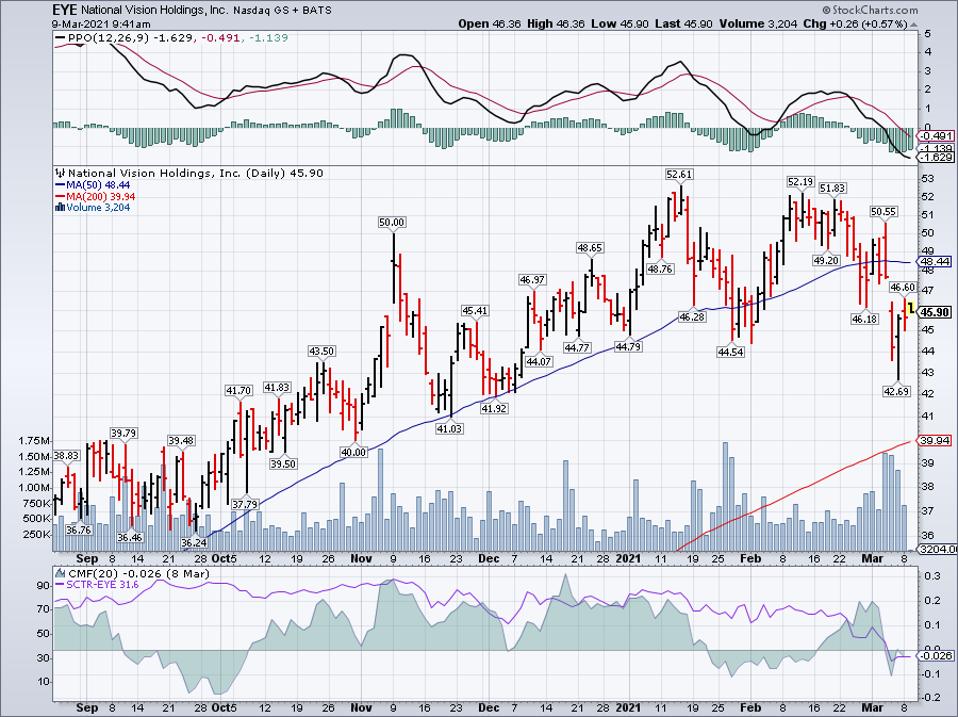Click the black line swatch before PPO(12,26,9)
Viewport: 958px width, 717px height.
[60, 38]
